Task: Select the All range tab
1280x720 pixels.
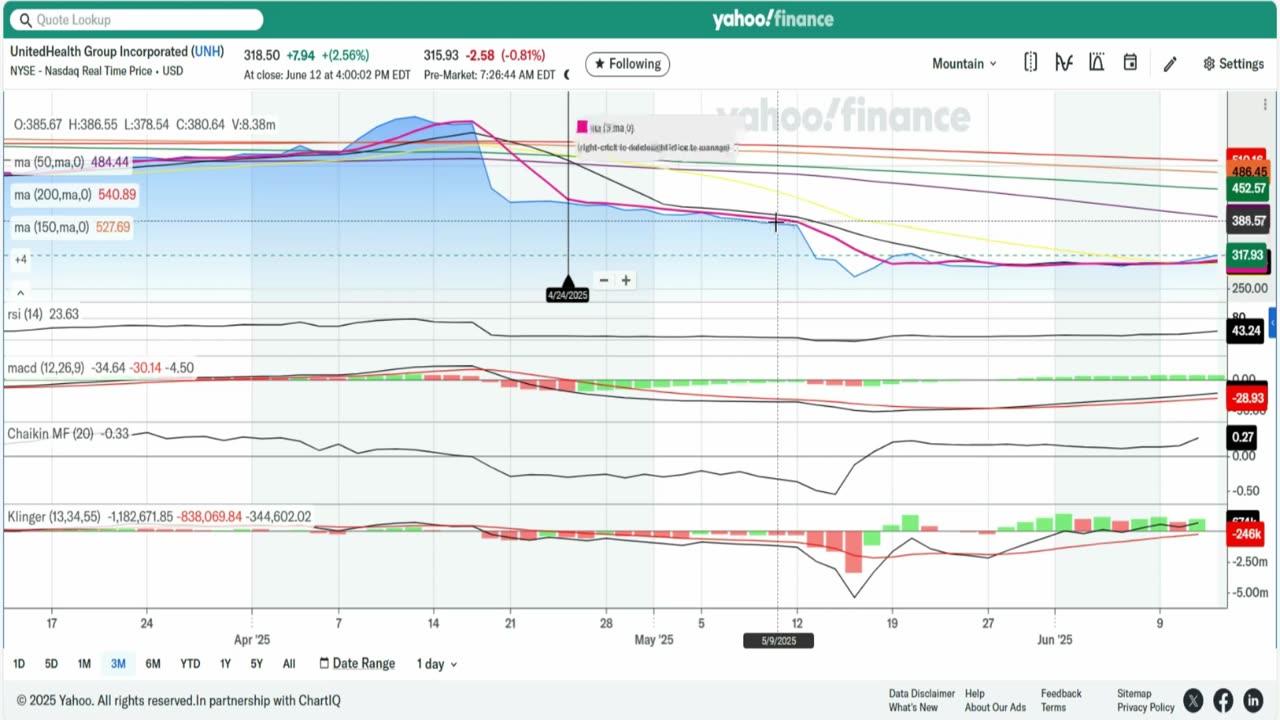Action: coord(289,664)
